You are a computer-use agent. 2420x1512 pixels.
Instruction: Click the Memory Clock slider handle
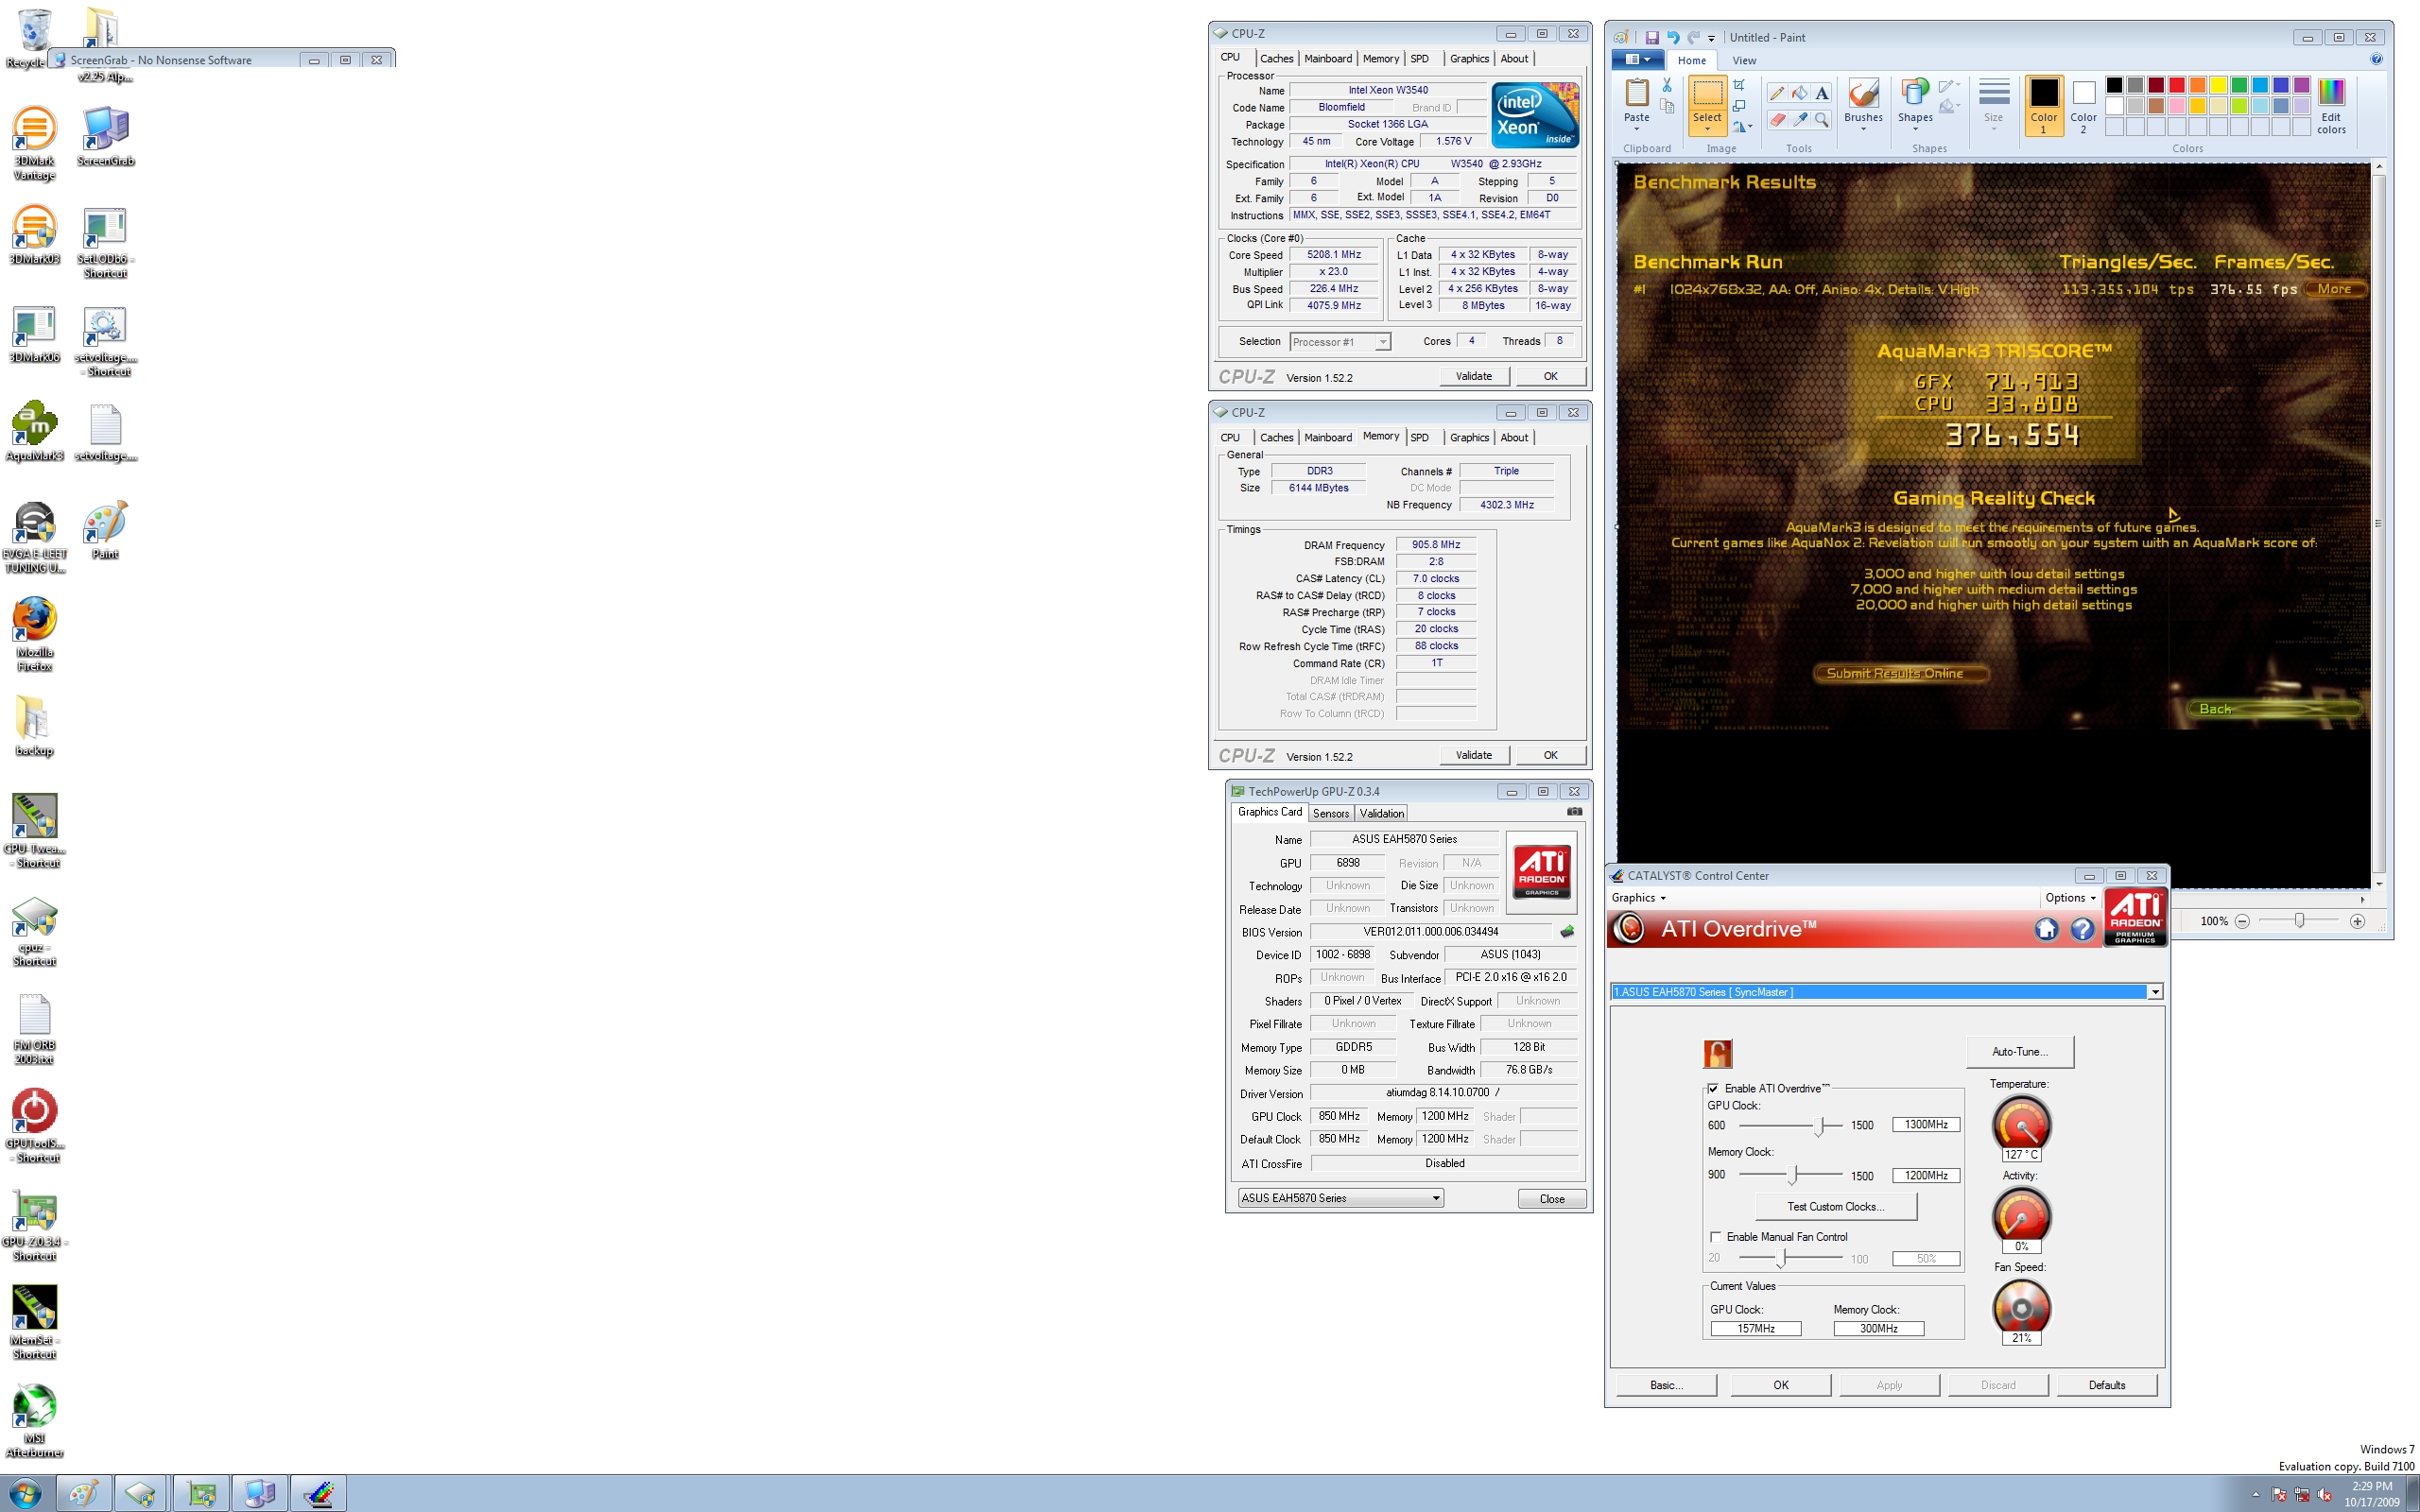coord(1793,1175)
